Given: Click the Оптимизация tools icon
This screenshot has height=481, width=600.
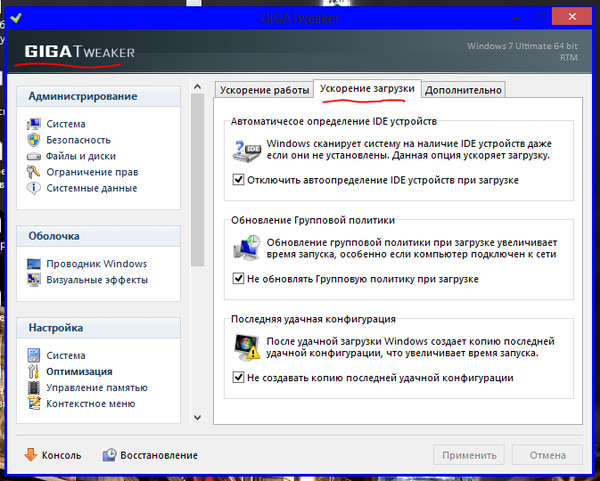Looking at the screenshot, I should (x=34, y=372).
